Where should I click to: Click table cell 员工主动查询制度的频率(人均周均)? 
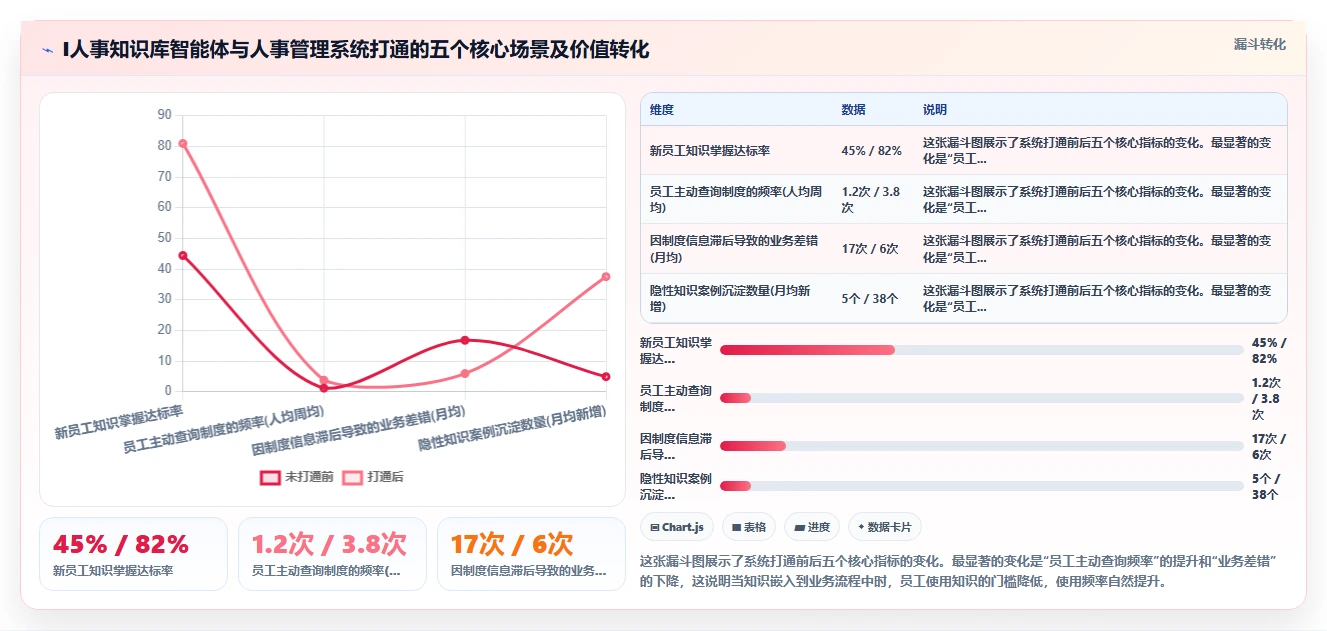(737, 199)
